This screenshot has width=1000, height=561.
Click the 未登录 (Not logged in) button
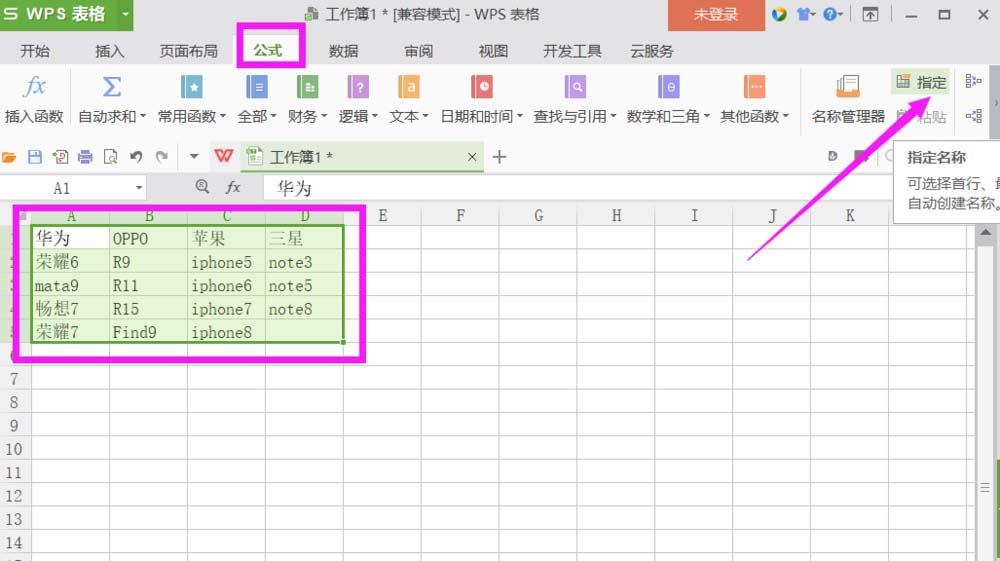pyautogui.click(x=716, y=15)
